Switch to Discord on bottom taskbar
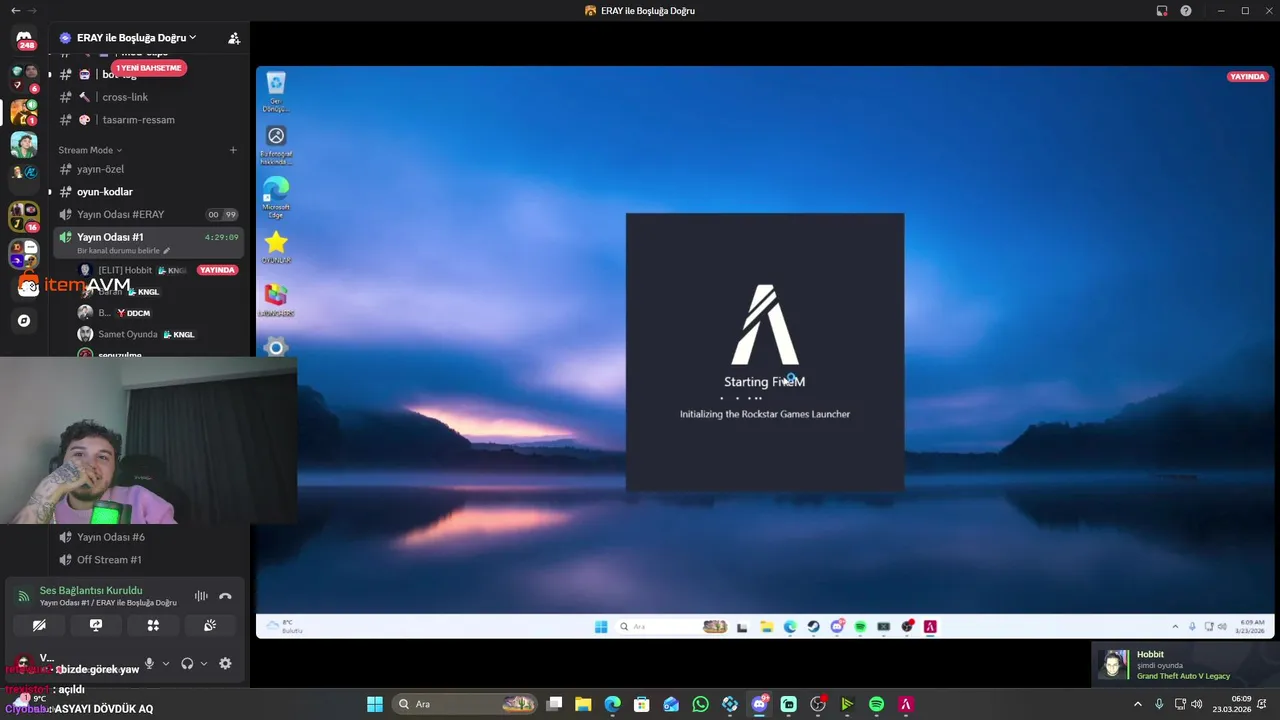The image size is (1280, 720). coord(759,704)
